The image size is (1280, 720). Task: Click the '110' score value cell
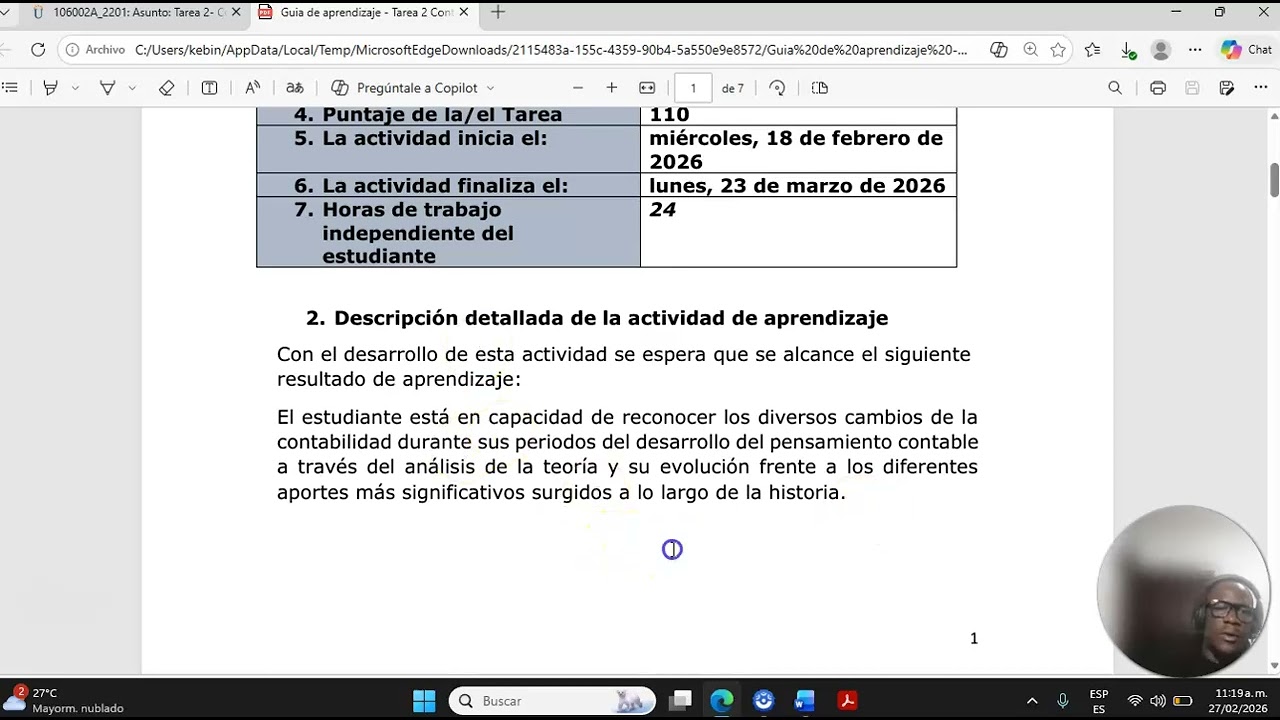pos(797,115)
